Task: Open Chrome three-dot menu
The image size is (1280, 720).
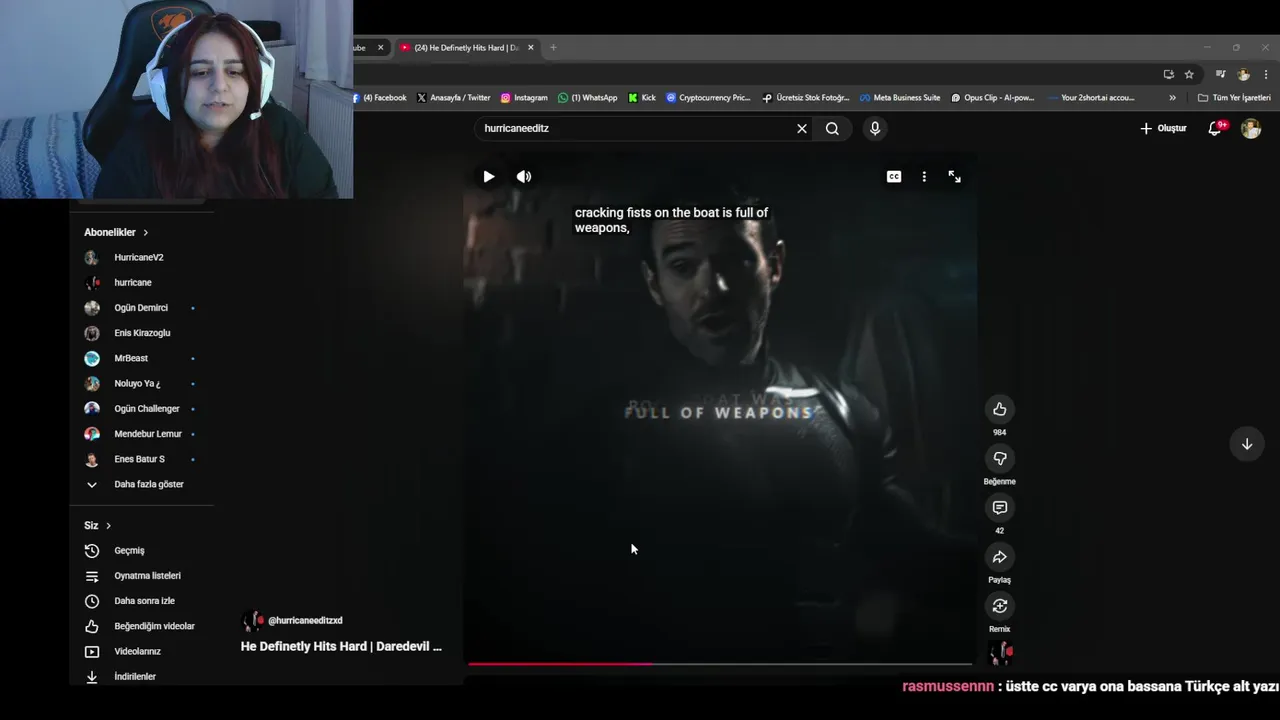Action: [1266, 74]
